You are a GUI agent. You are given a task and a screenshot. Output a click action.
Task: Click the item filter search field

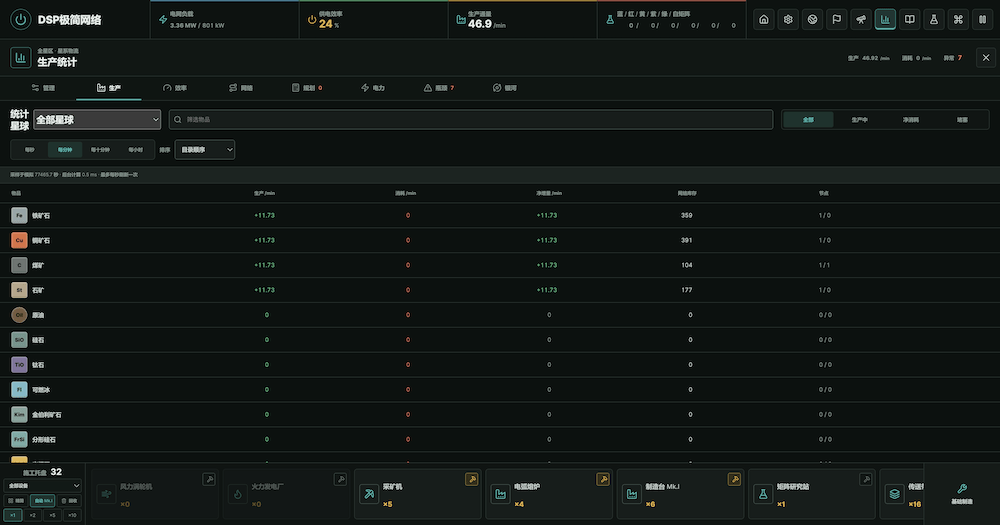(x=471, y=119)
